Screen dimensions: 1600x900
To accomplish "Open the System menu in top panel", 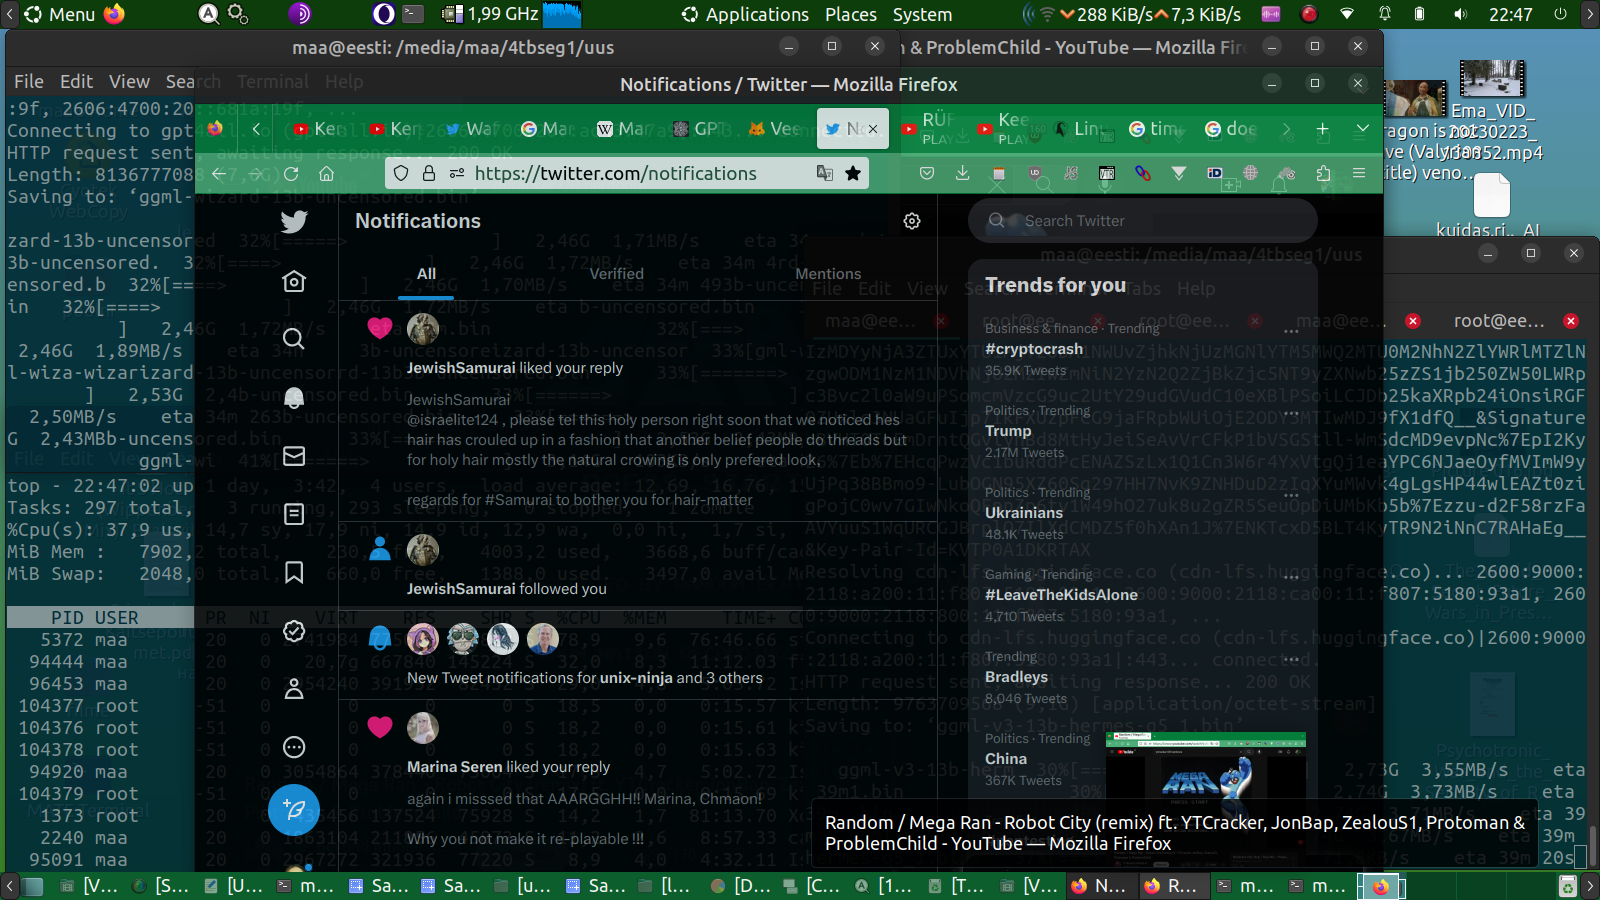I will [922, 14].
